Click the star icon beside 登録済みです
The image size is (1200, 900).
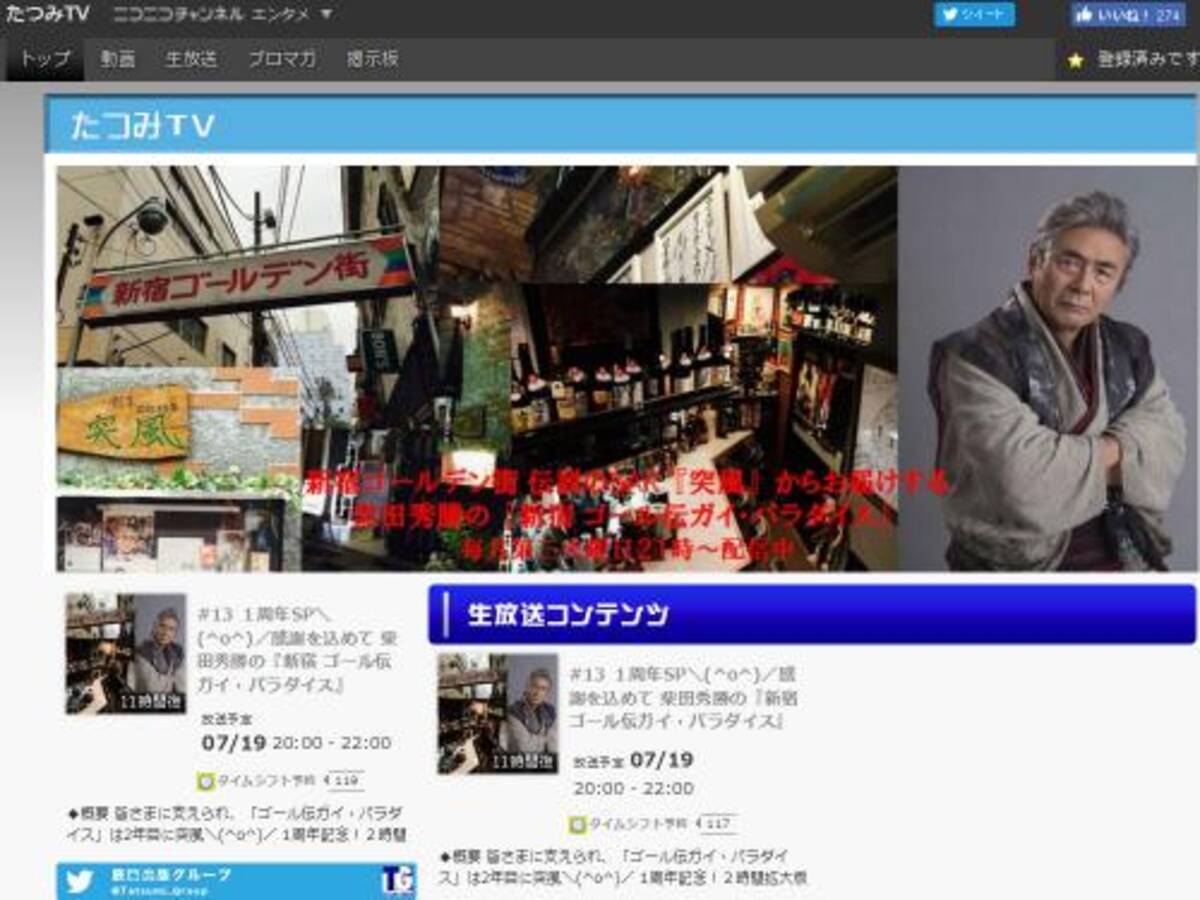[x=1075, y=60]
